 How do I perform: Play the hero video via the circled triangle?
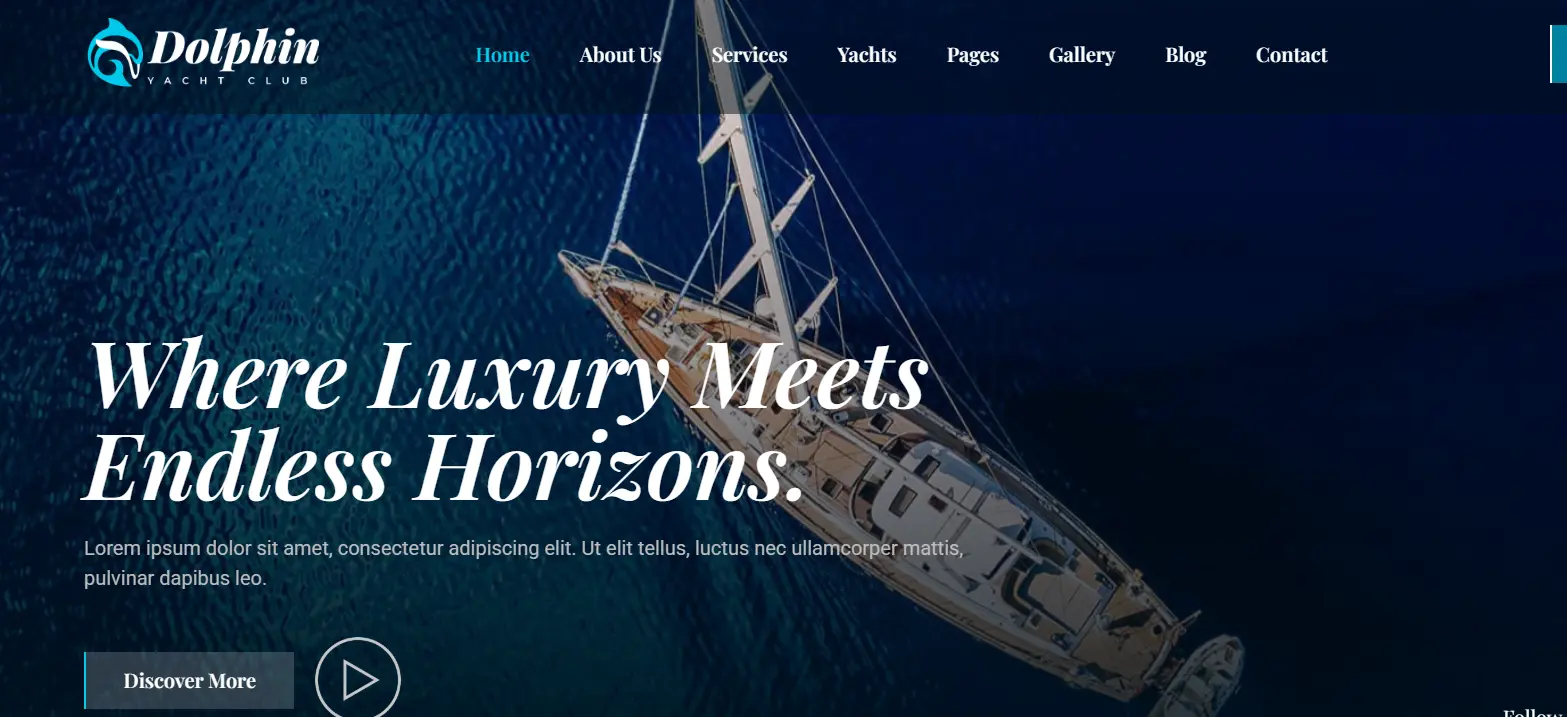358,680
